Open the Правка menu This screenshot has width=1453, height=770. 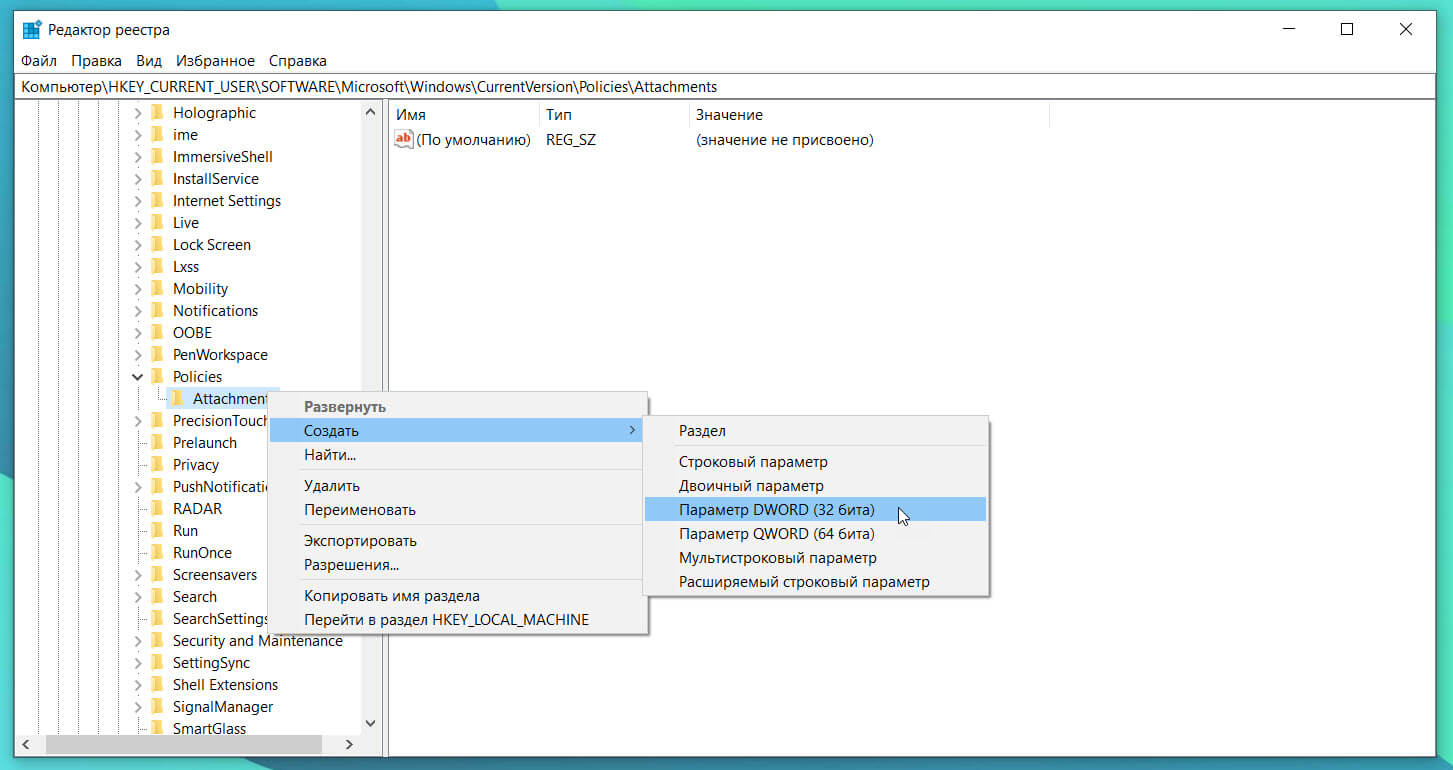[x=97, y=61]
